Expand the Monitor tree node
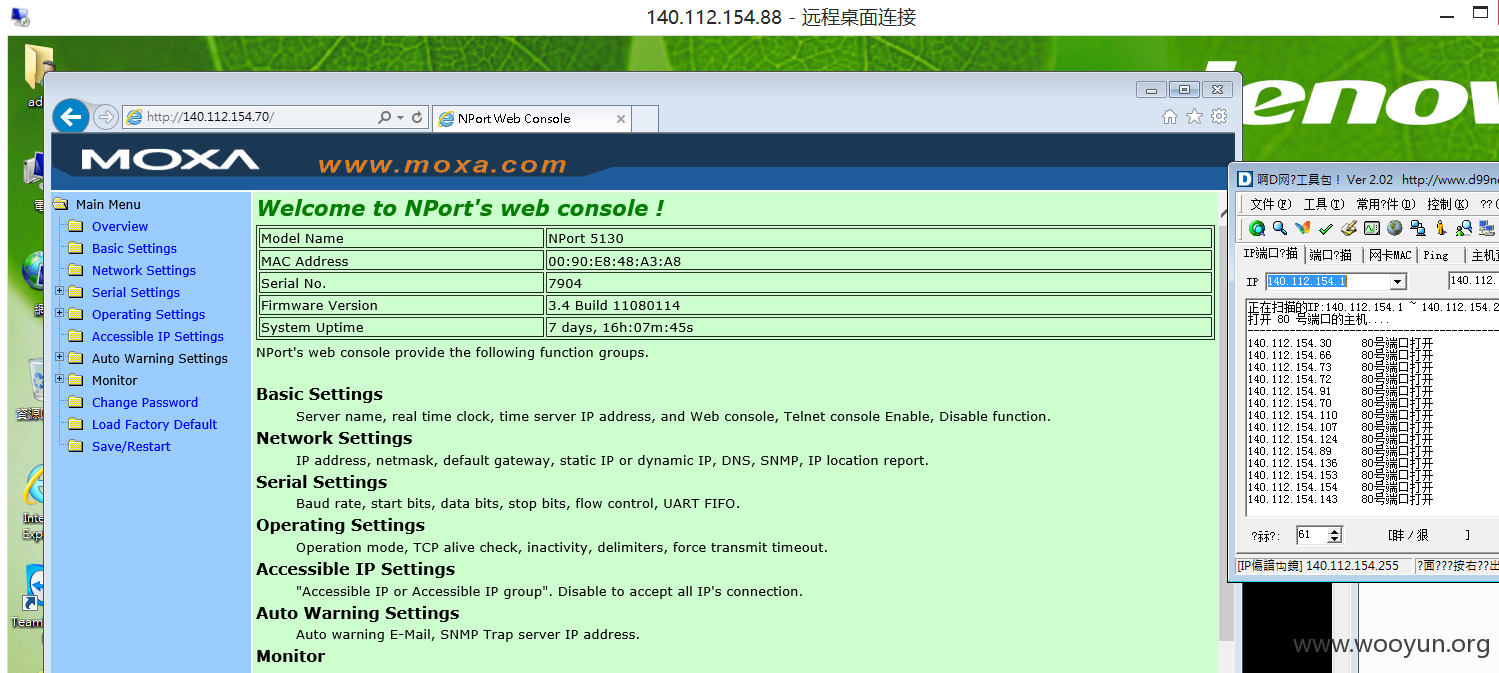Screen dimensions: 1499x673 click(x=60, y=379)
